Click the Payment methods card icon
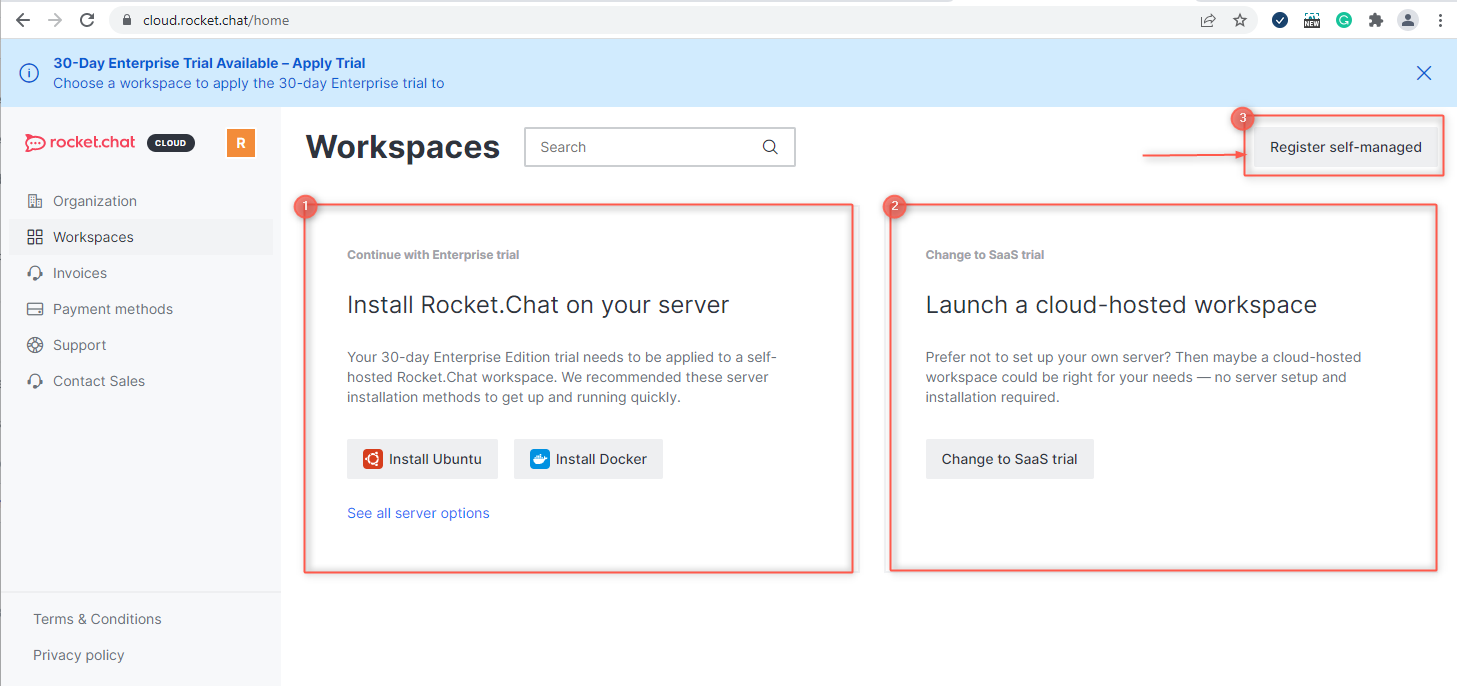 coord(35,309)
